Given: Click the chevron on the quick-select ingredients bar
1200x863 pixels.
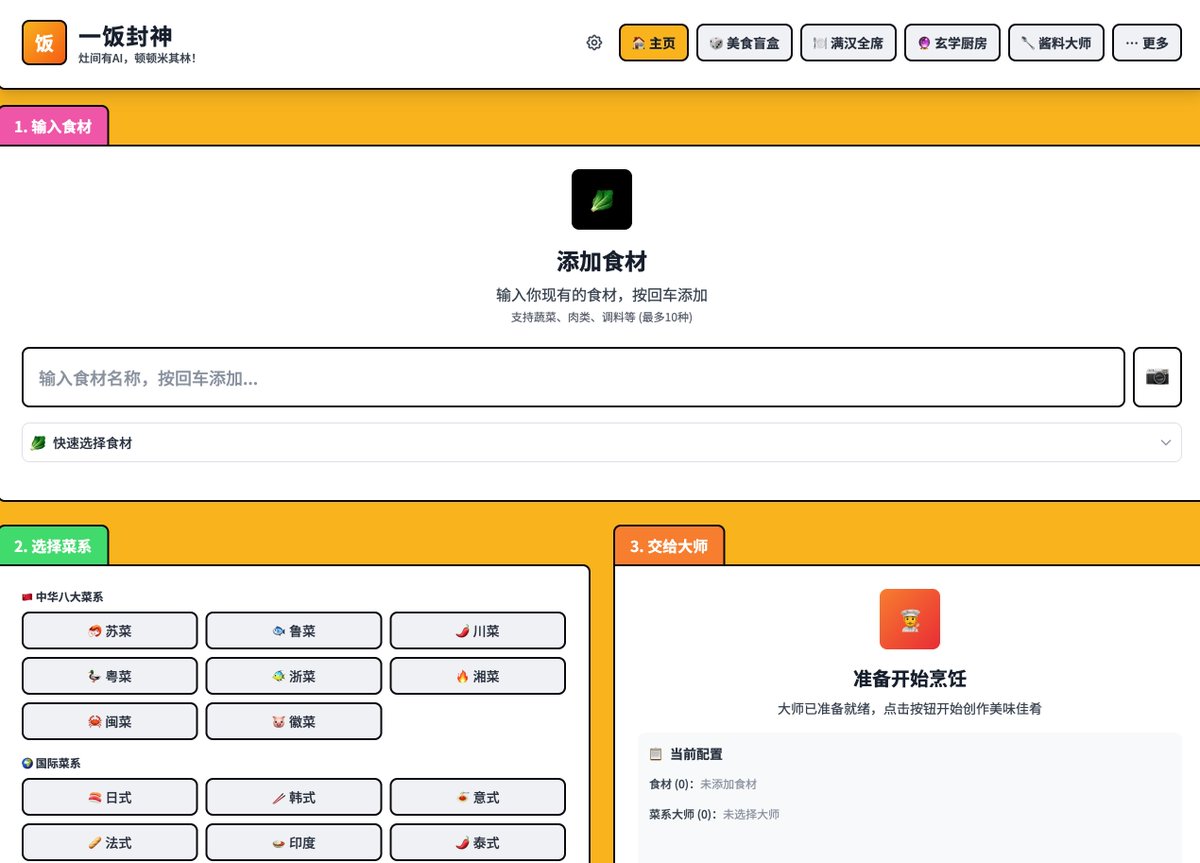Looking at the screenshot, I should (x=1165, y=442).
